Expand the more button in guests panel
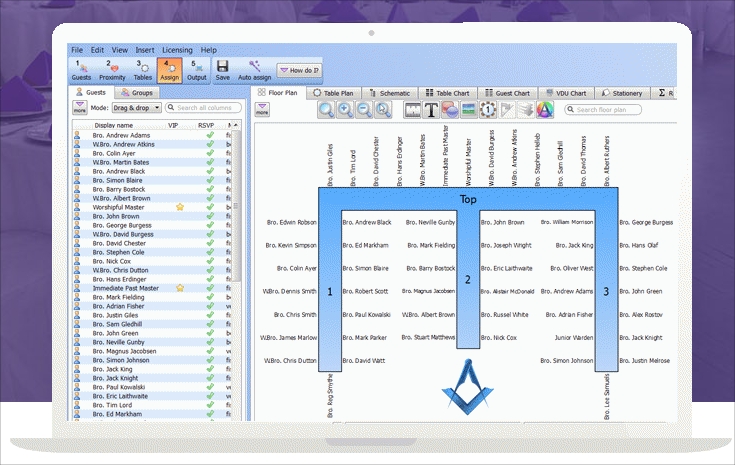The width and height of the screenshot is (735, 465). tap(79, 107)
